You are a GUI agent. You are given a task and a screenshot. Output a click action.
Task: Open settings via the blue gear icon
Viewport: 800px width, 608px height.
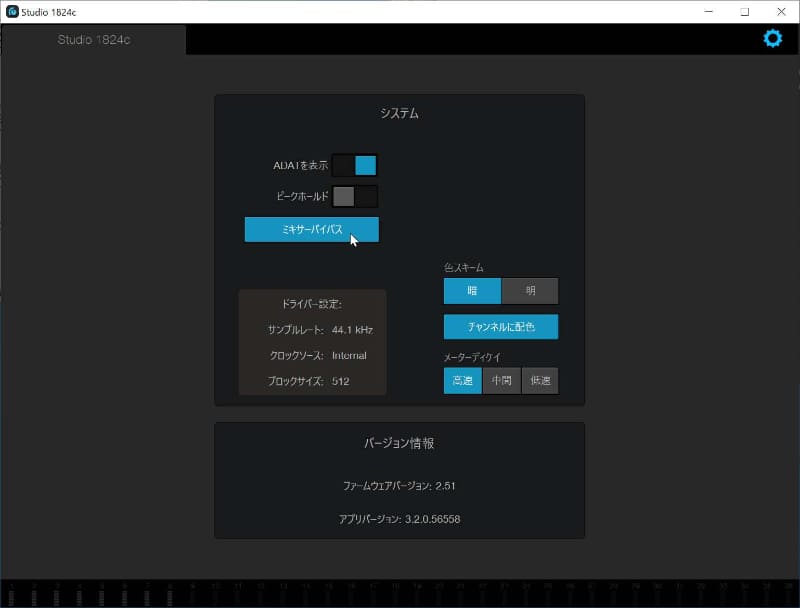772,38
